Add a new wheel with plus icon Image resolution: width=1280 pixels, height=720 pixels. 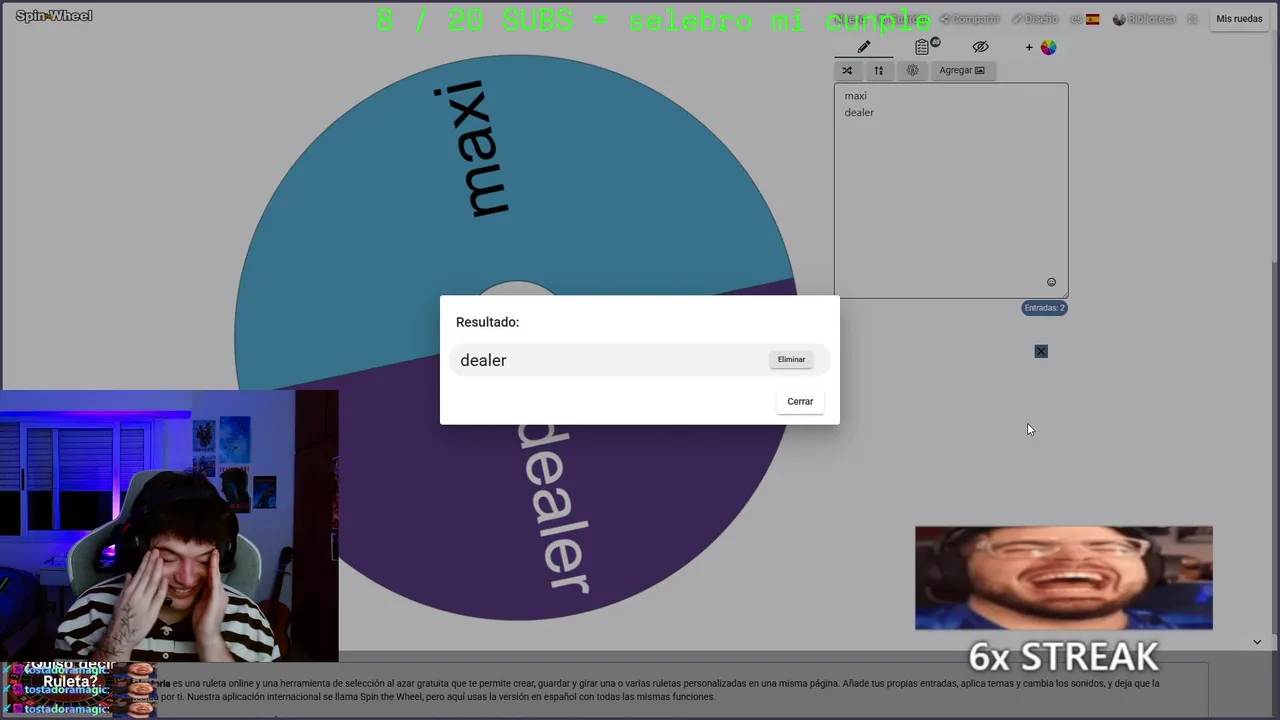pyautogui.click(x=1028, y=47)
